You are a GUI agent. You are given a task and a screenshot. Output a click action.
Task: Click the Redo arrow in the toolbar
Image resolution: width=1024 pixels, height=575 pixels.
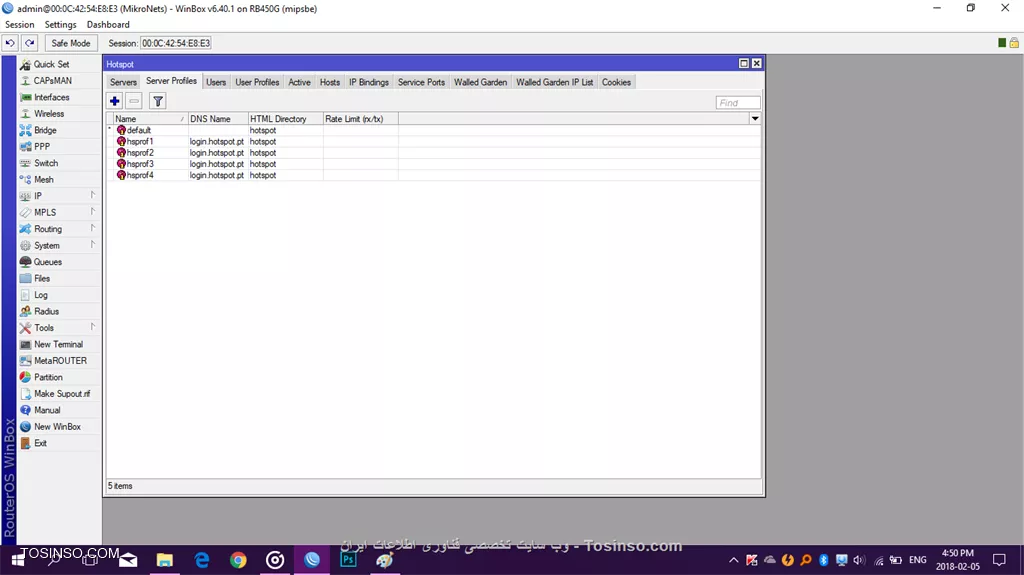[x=30, y=43]
